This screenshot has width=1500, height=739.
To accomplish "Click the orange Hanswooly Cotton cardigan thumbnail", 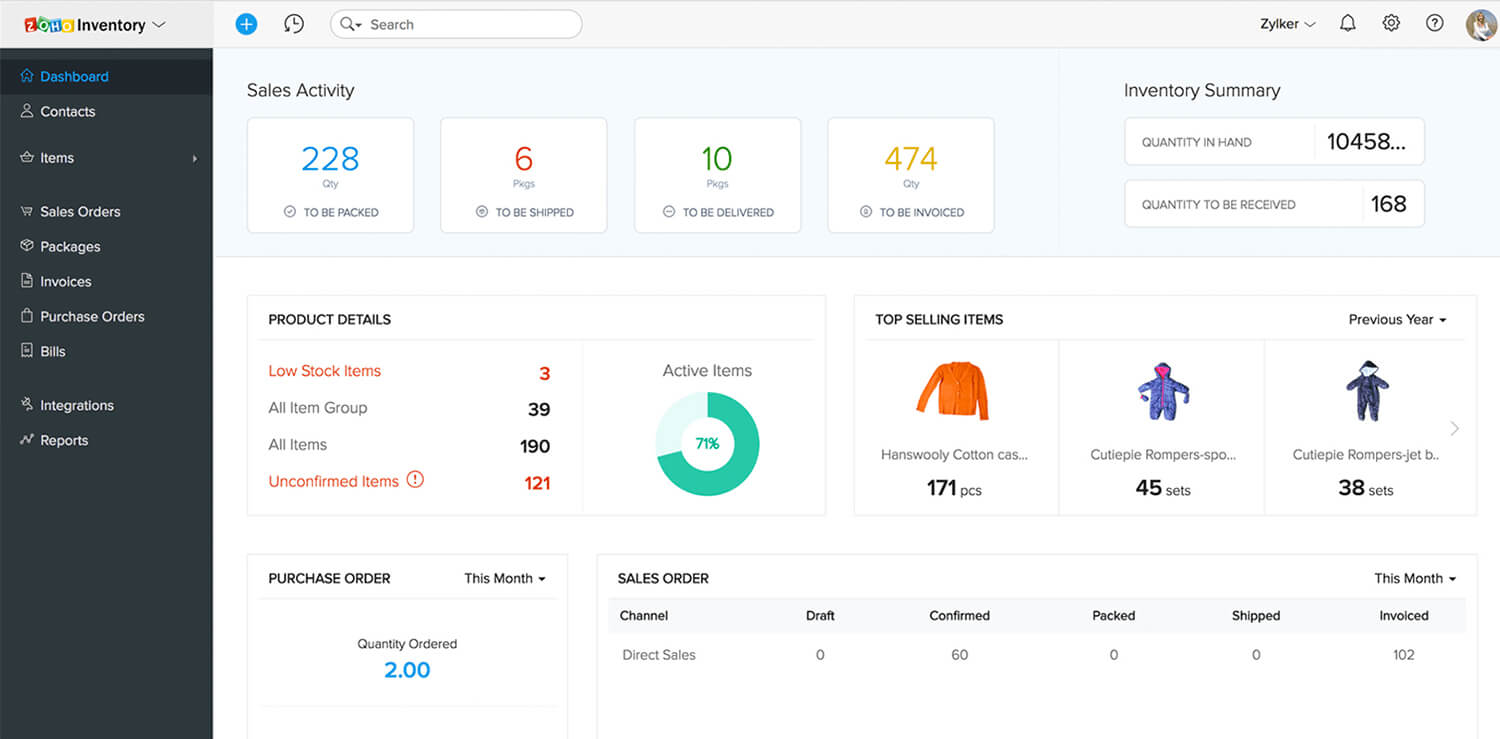I will coord(952,390).
